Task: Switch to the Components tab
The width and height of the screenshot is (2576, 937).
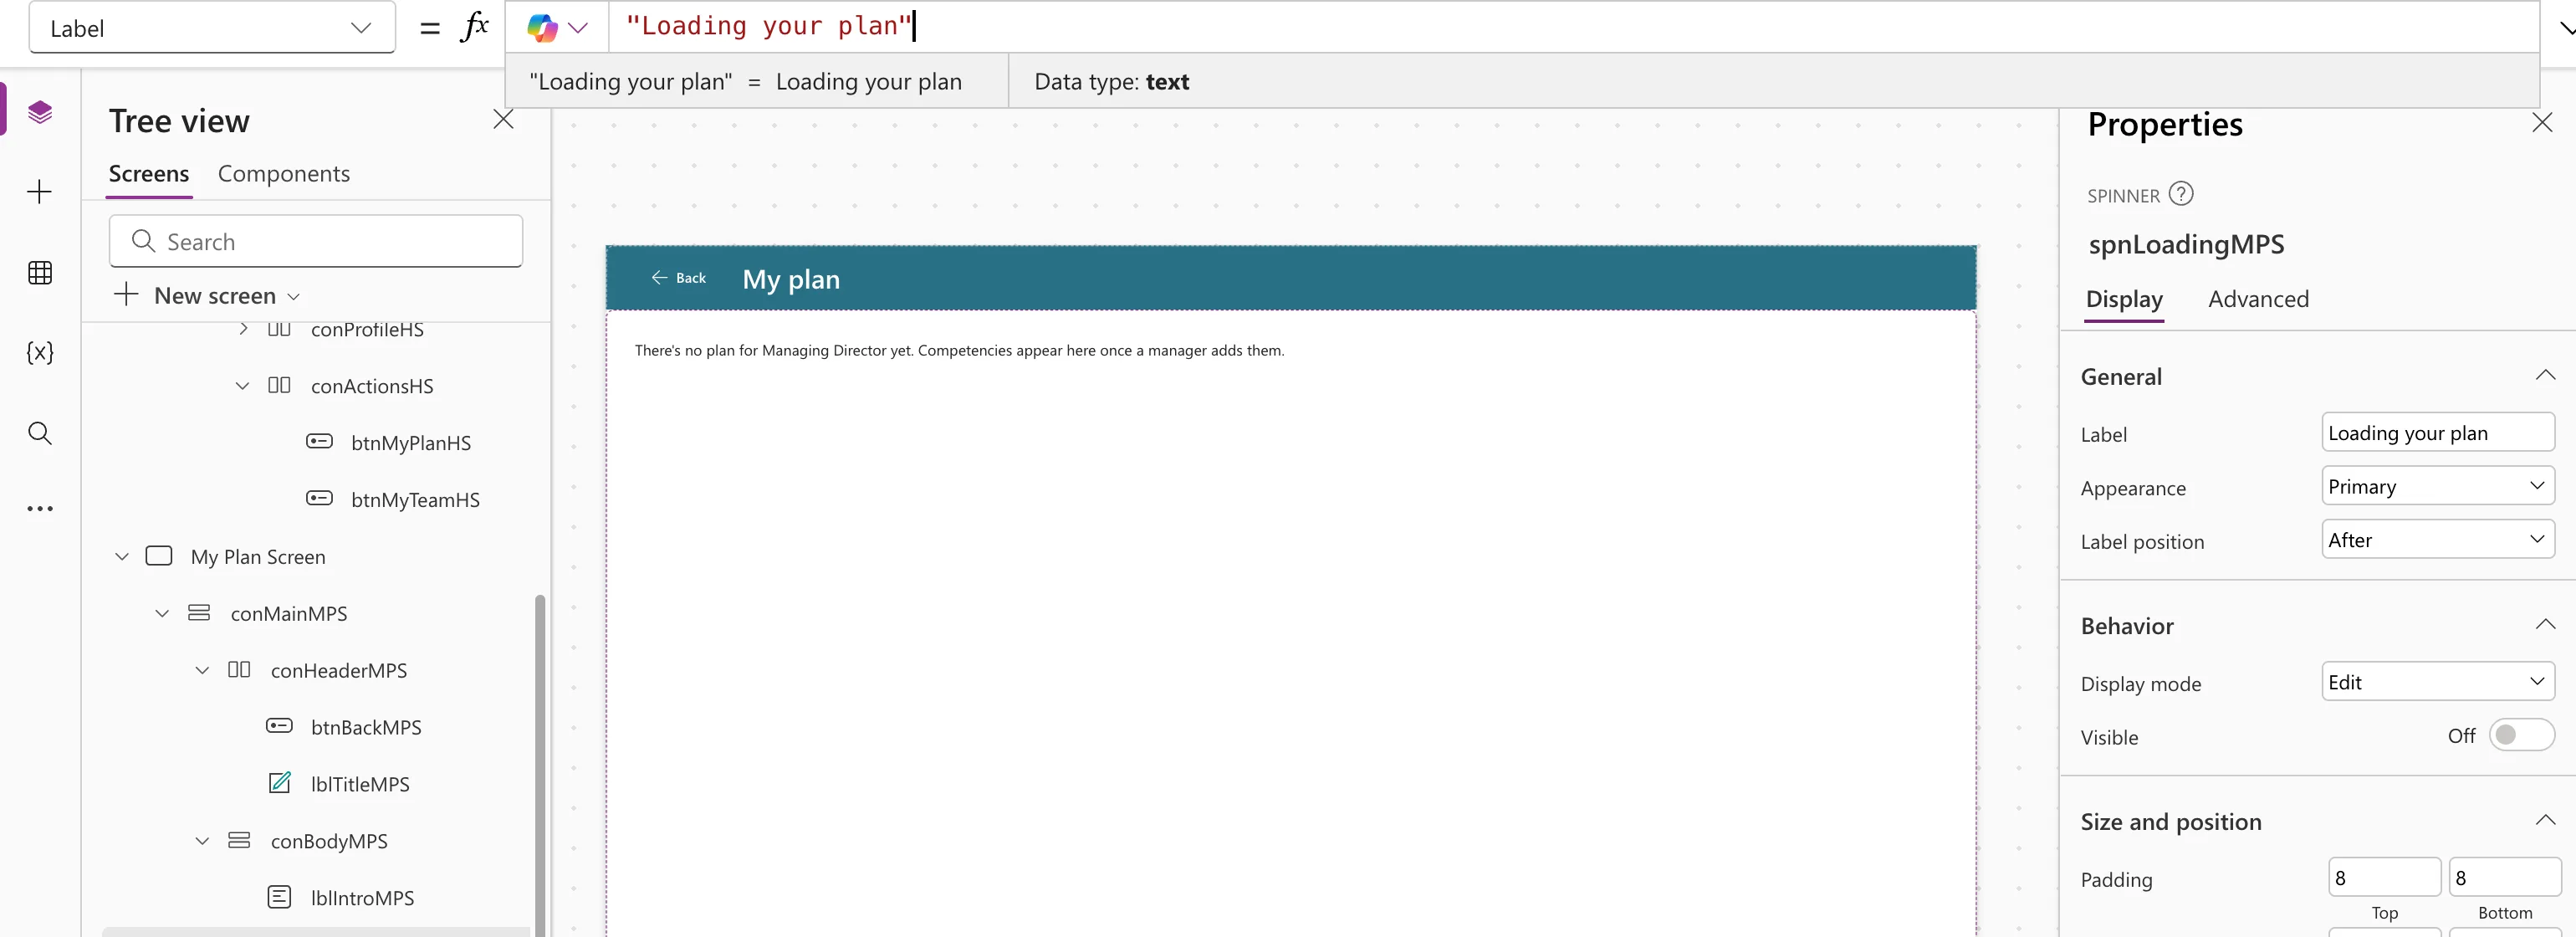Action: point(284,174)
